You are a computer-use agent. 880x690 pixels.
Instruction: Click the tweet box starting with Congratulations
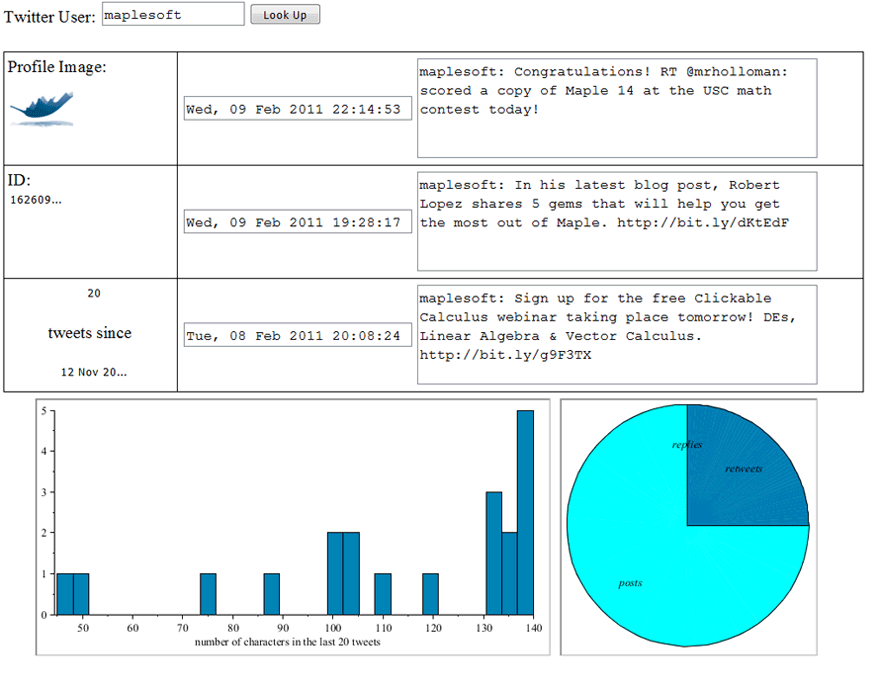(x=617, y=108)
